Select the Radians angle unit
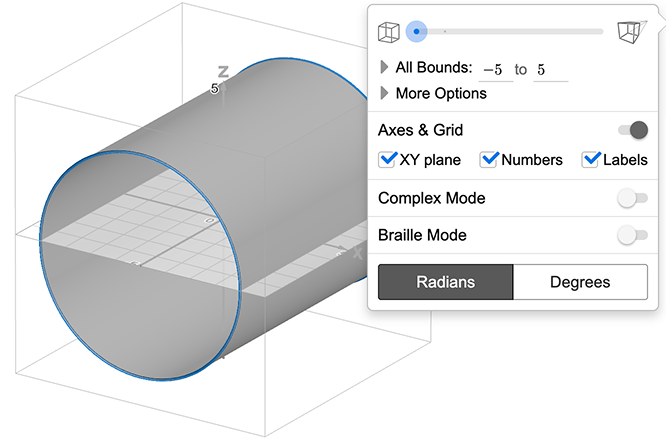666x440 pixels. (445, 282)
